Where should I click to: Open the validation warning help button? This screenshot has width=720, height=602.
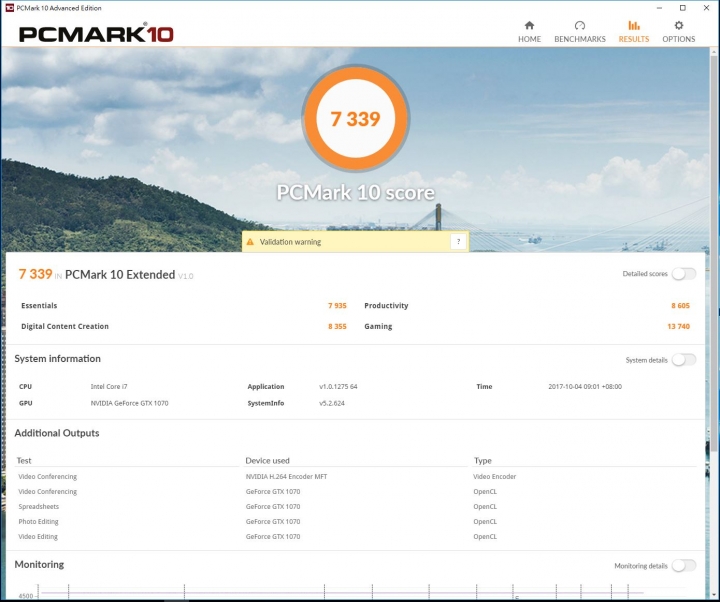(458, 241)
